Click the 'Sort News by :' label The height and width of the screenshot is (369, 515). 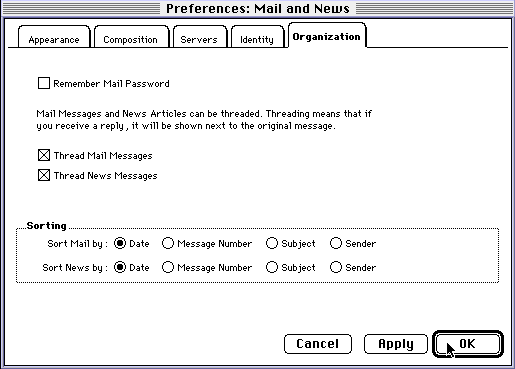click(x=75, y=268)
